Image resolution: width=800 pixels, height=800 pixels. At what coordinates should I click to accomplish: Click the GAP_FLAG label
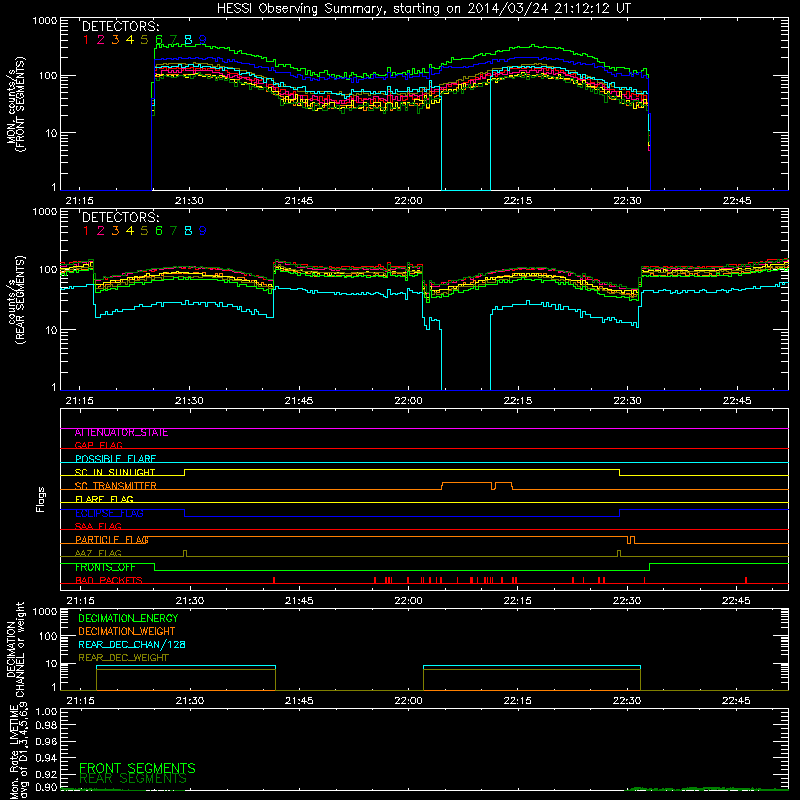coord(98,445)
